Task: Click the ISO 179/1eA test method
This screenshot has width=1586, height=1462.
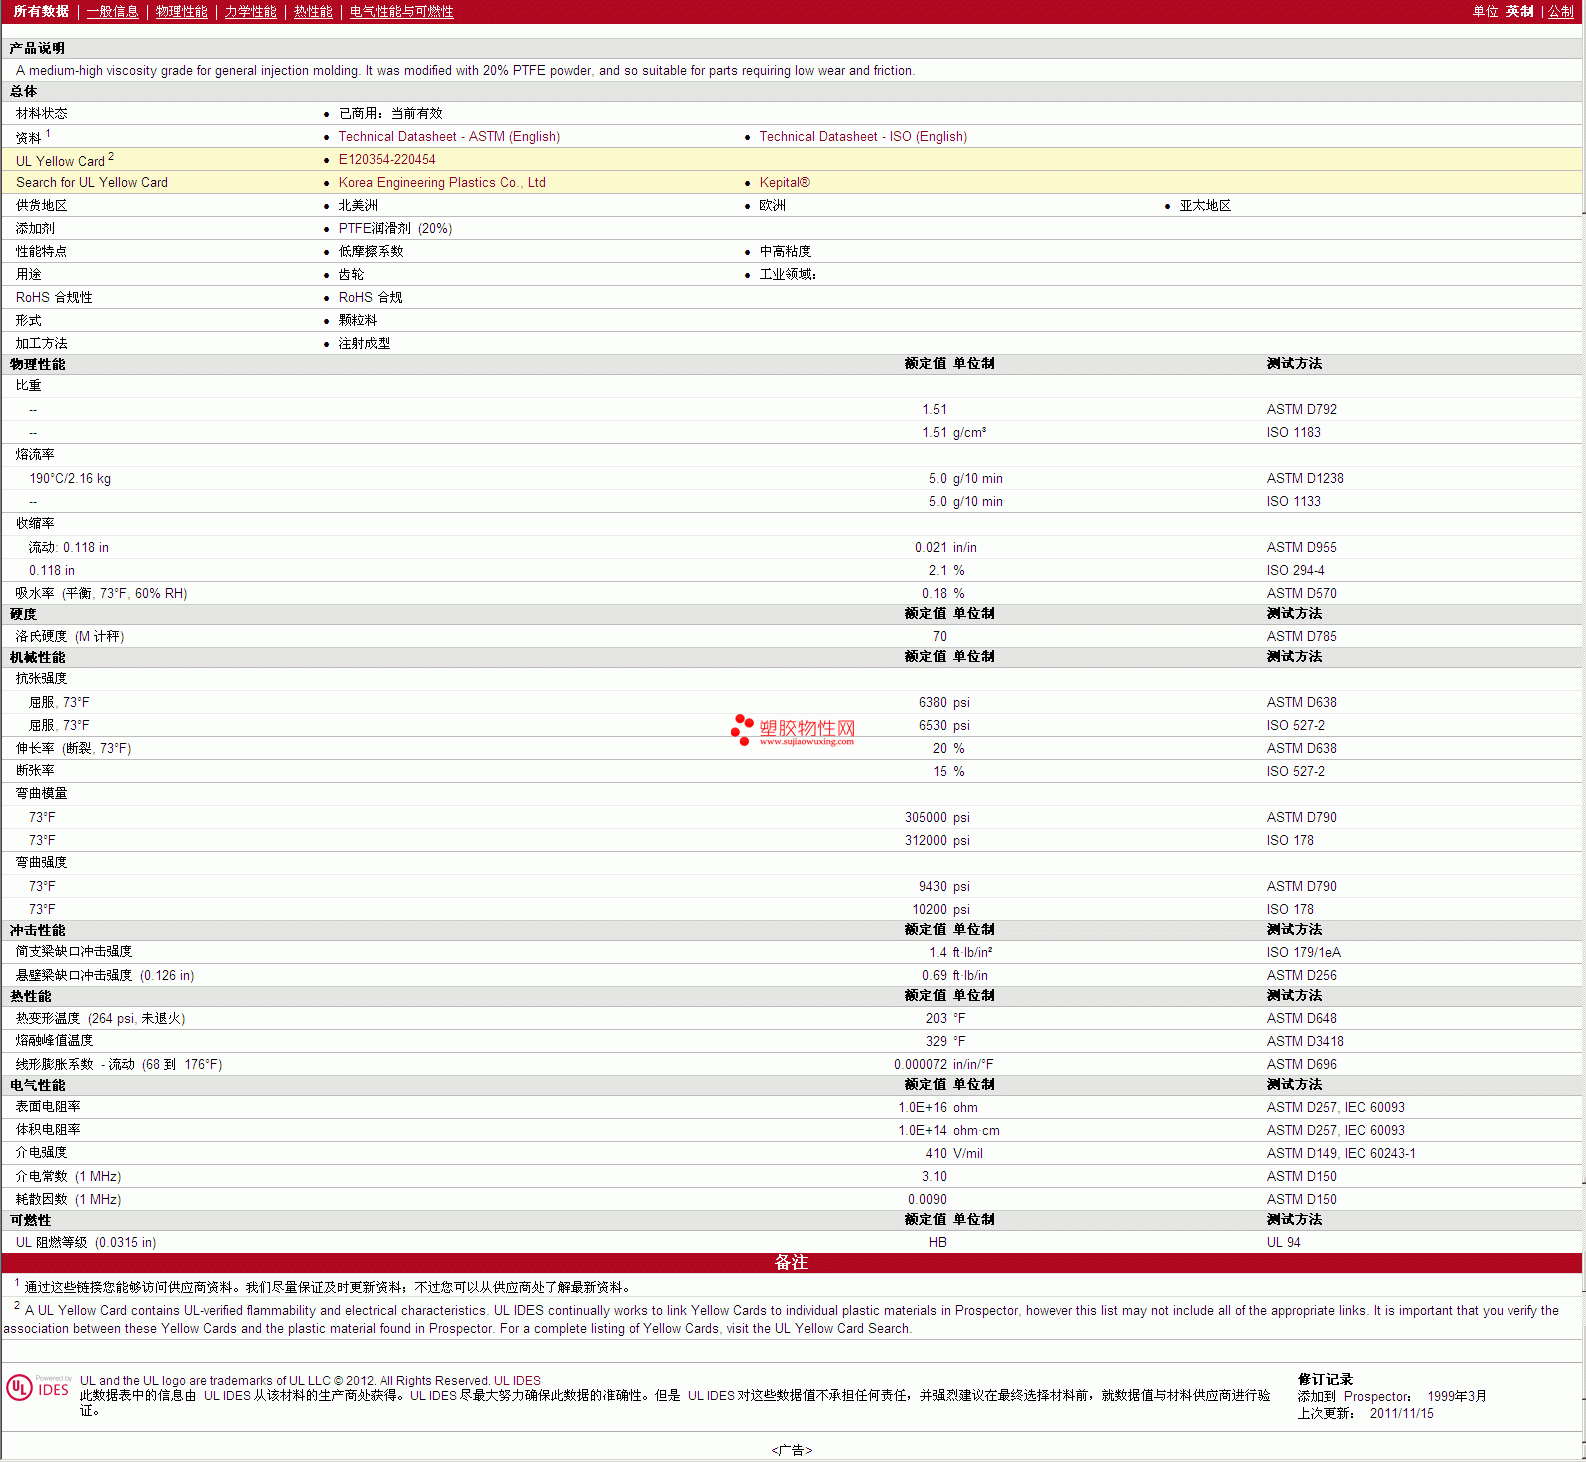Action: click(1304, 953)
